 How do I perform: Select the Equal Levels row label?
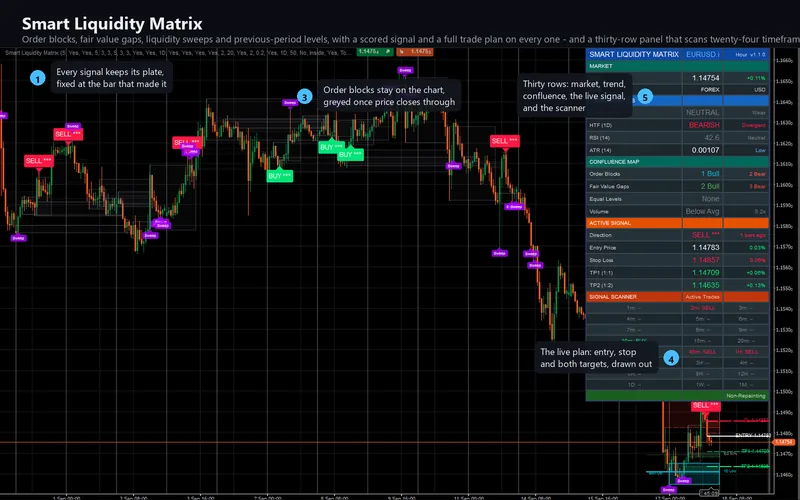click(605, 199)
